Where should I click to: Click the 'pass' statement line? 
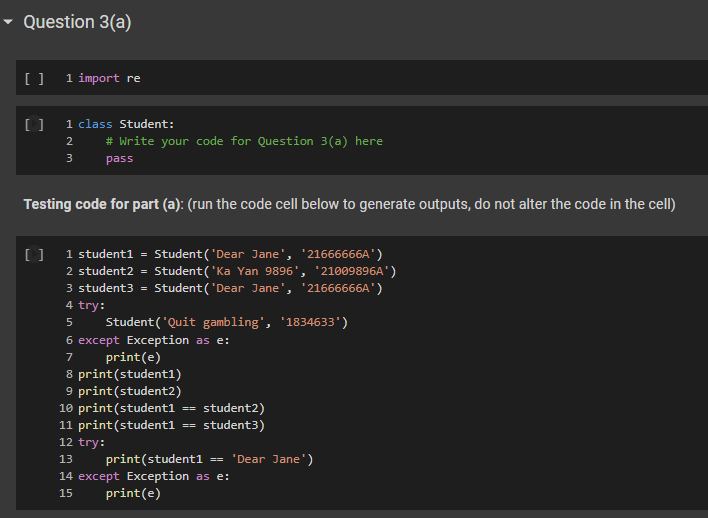pyautogui.click(x=120, y=159)
